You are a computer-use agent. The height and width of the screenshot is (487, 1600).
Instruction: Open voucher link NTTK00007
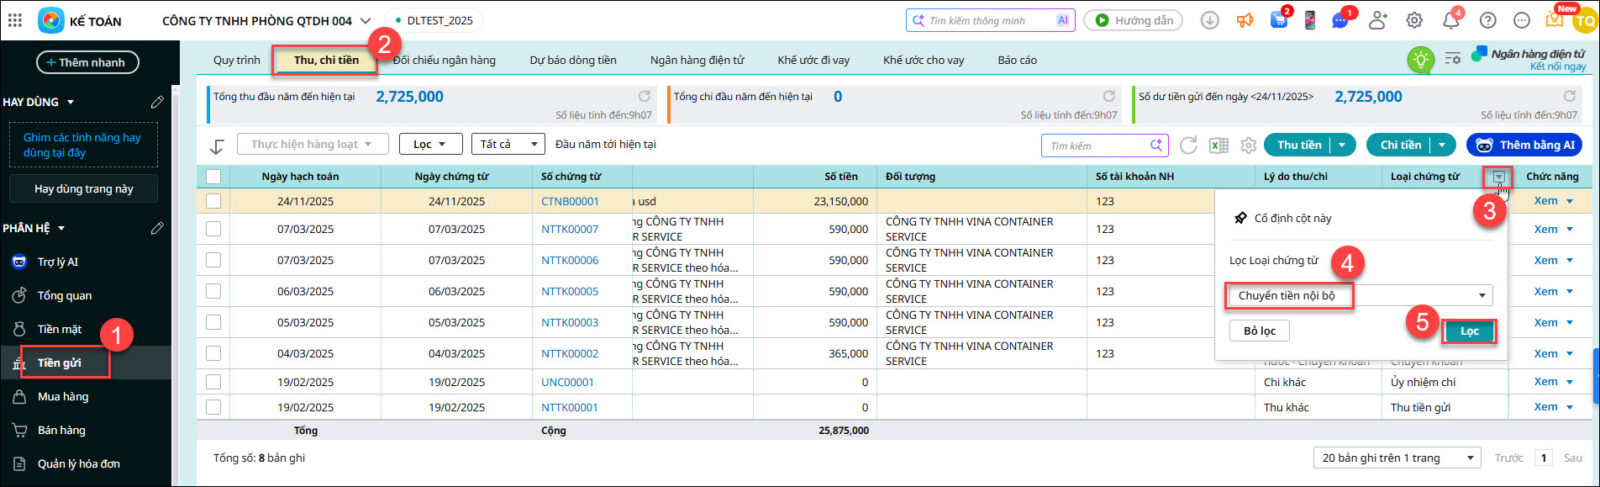(569, 229)
